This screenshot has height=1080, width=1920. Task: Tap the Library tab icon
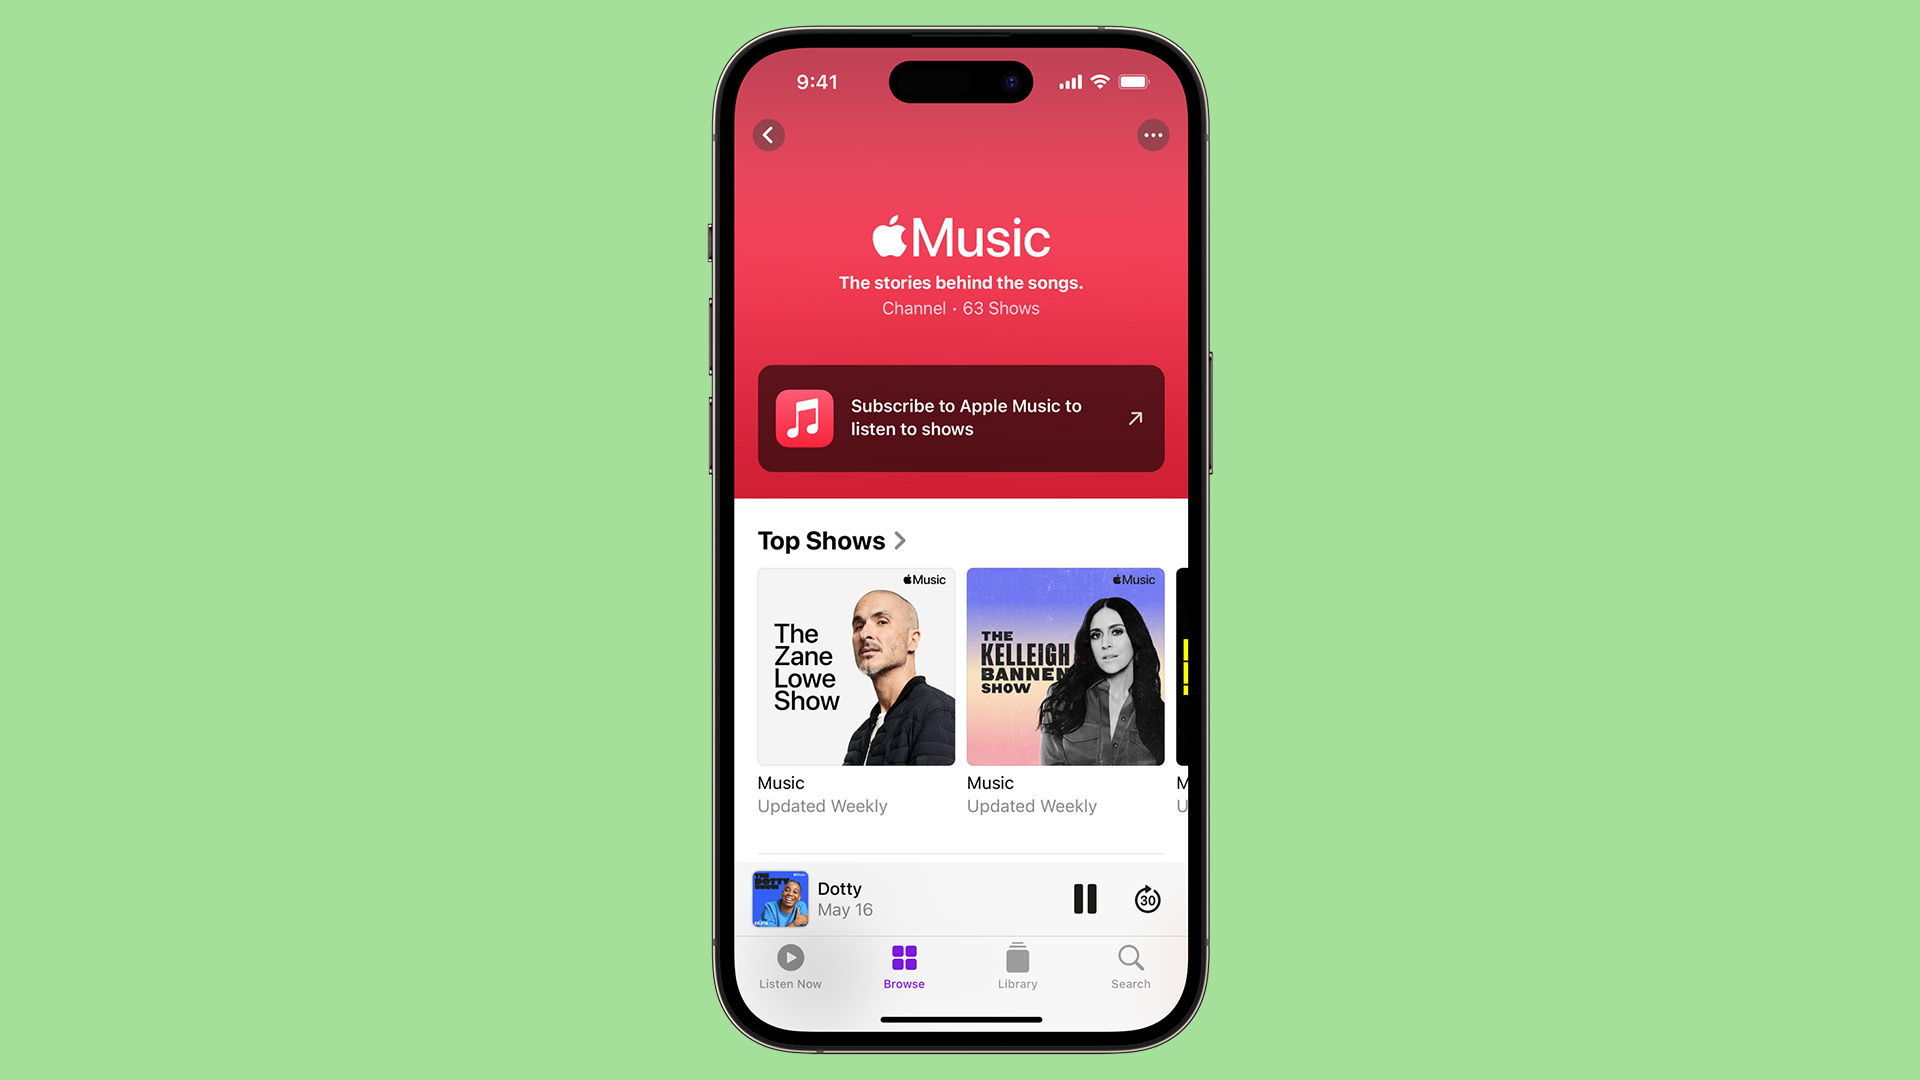pos(1017,964)
